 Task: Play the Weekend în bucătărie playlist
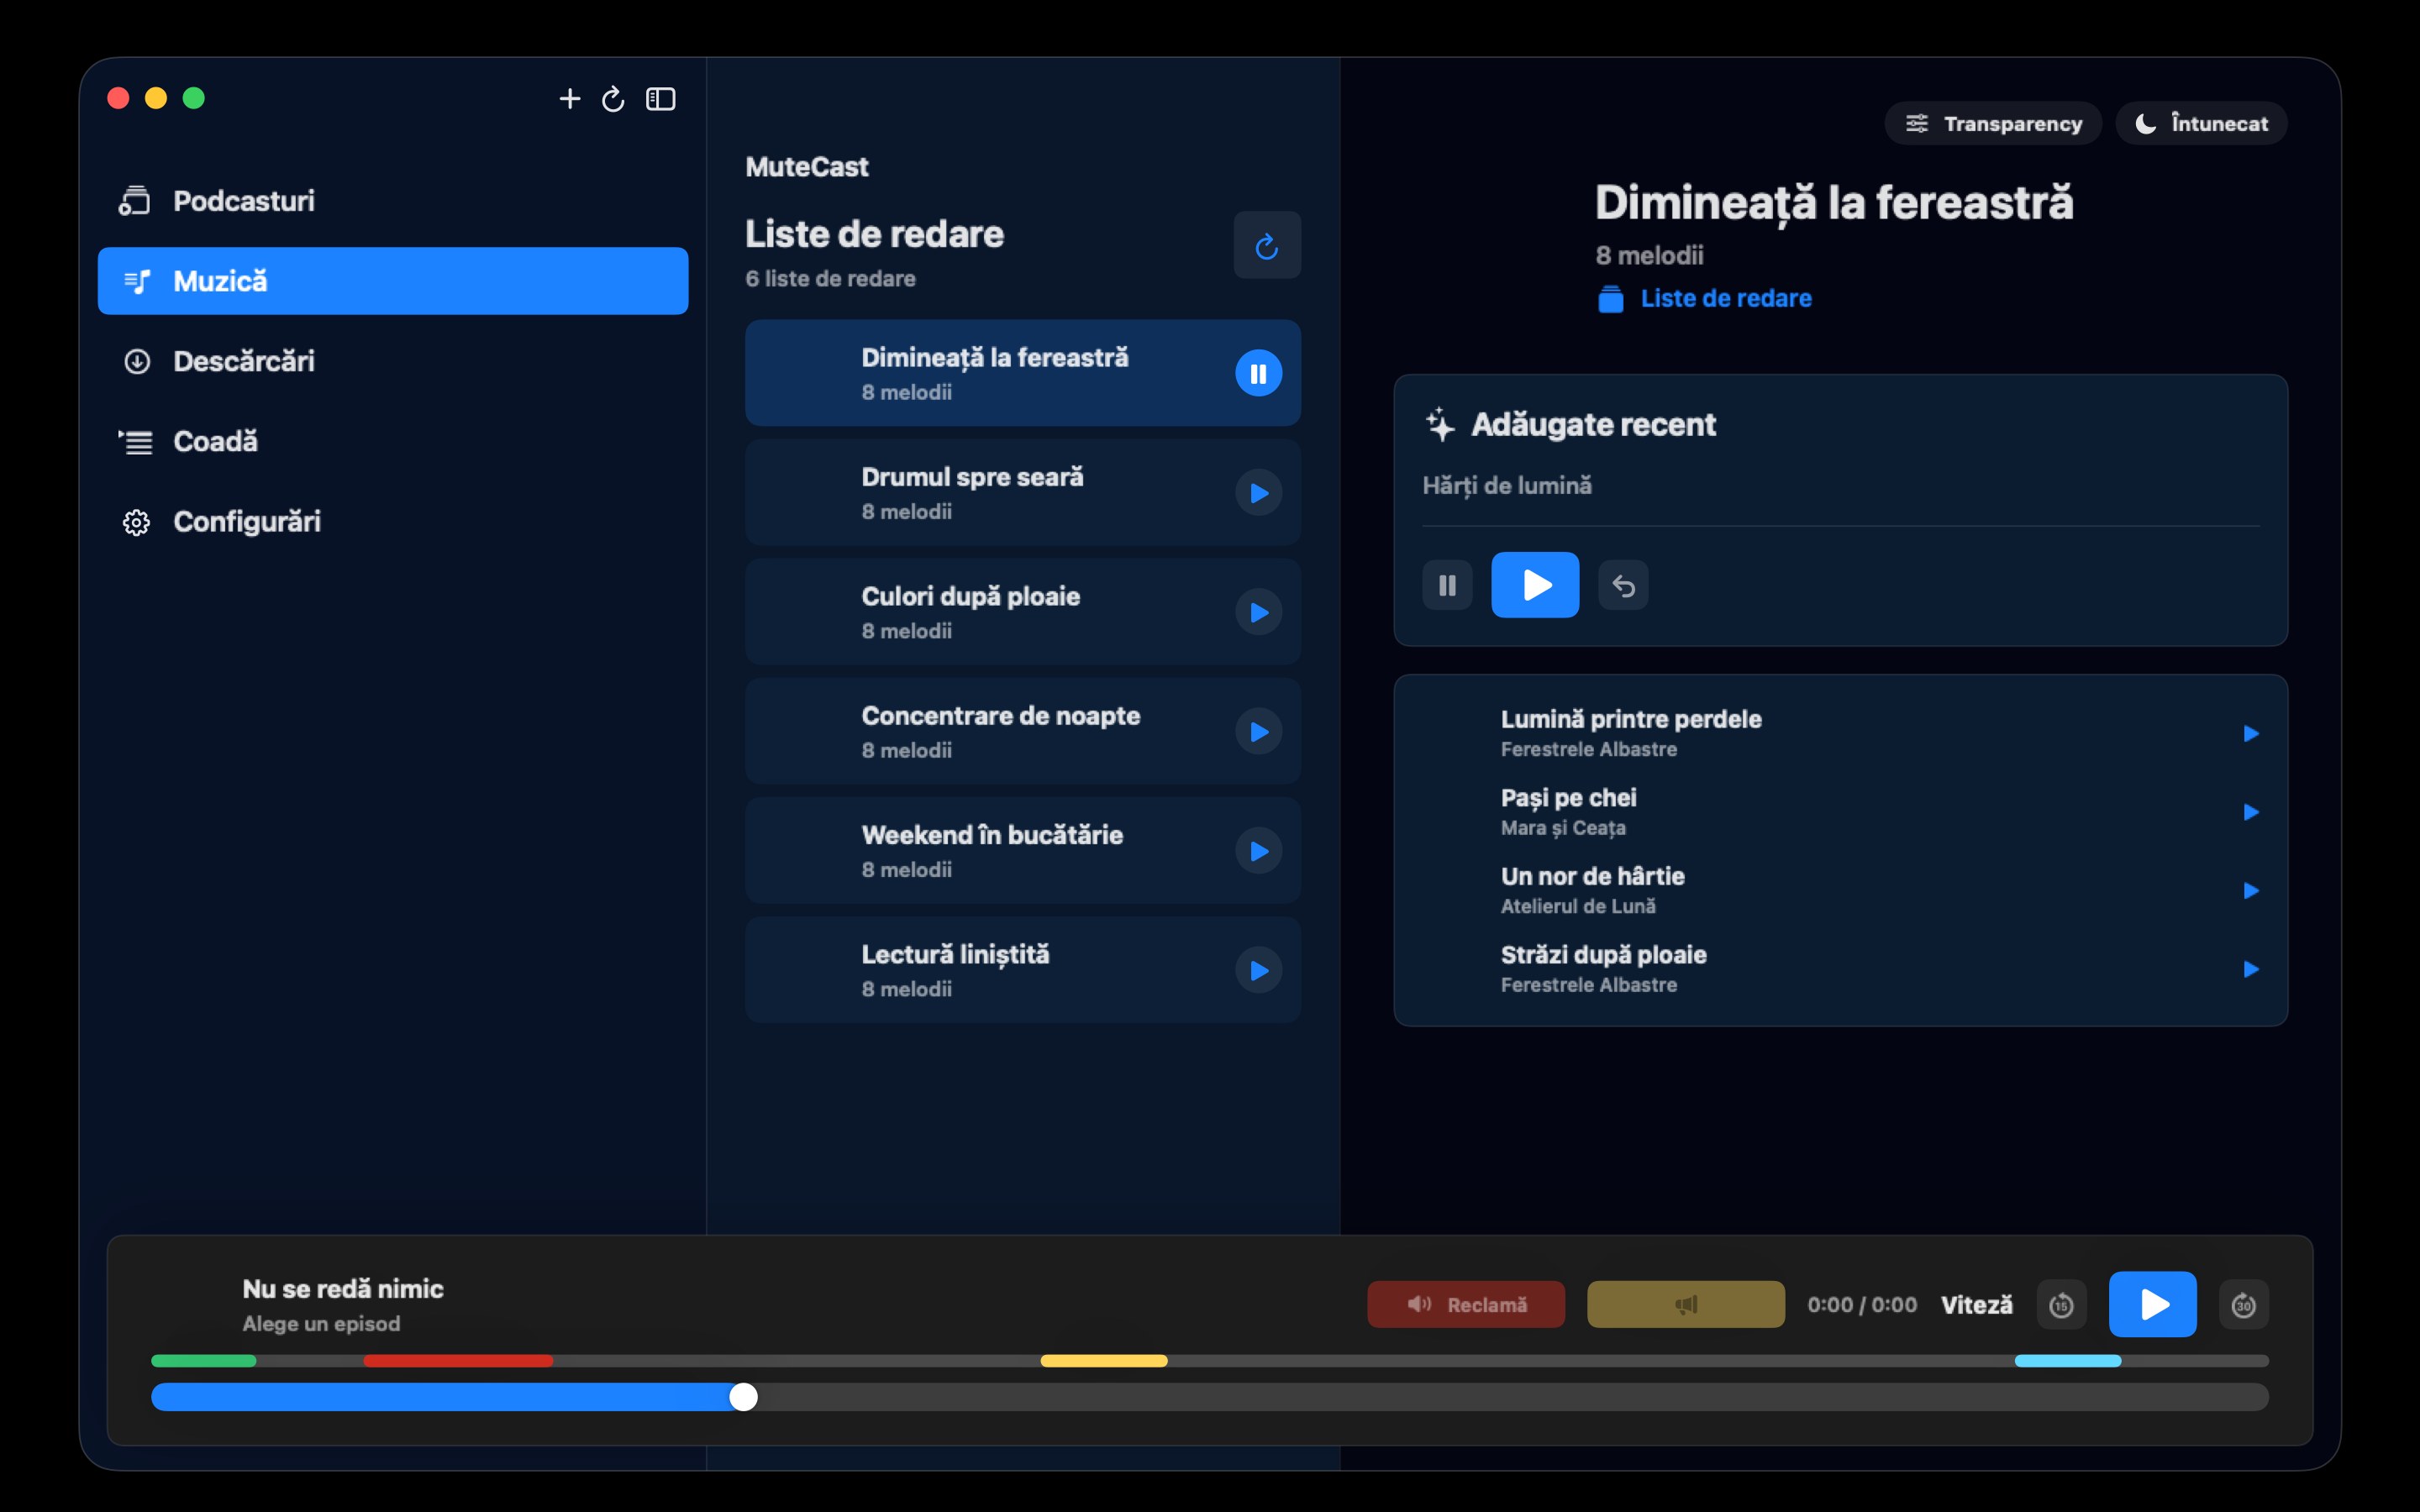(1258, 851)
